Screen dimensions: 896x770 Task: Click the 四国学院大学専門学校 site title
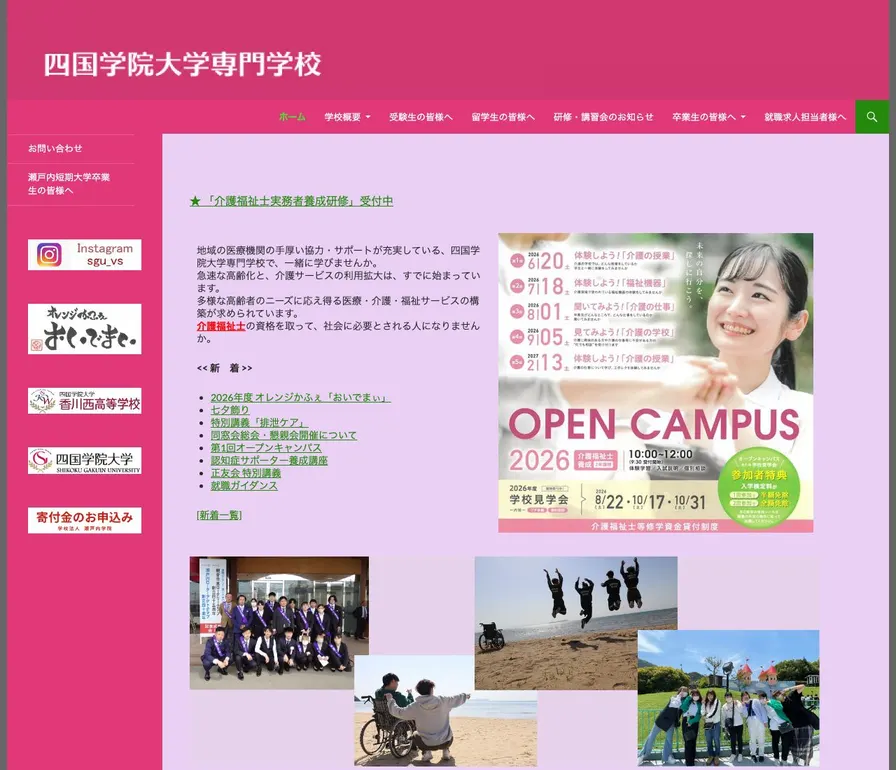[182, 64]
